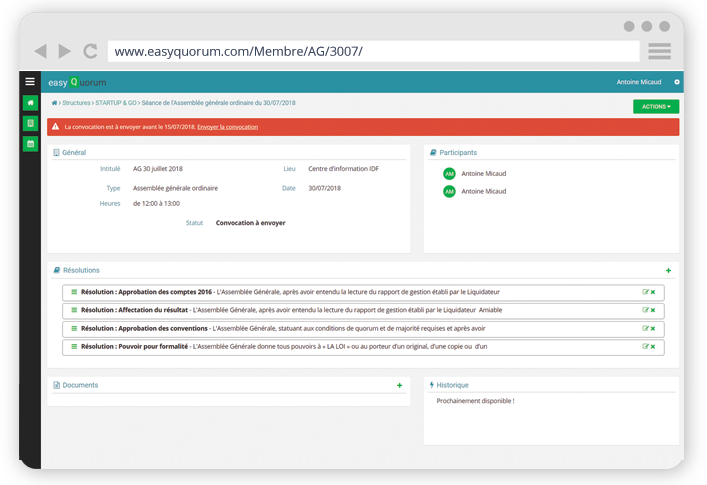Edit the Pouvoir pour formalité resolution
Viewport: 707px width, 485px height.
click(x=646, y=346)
